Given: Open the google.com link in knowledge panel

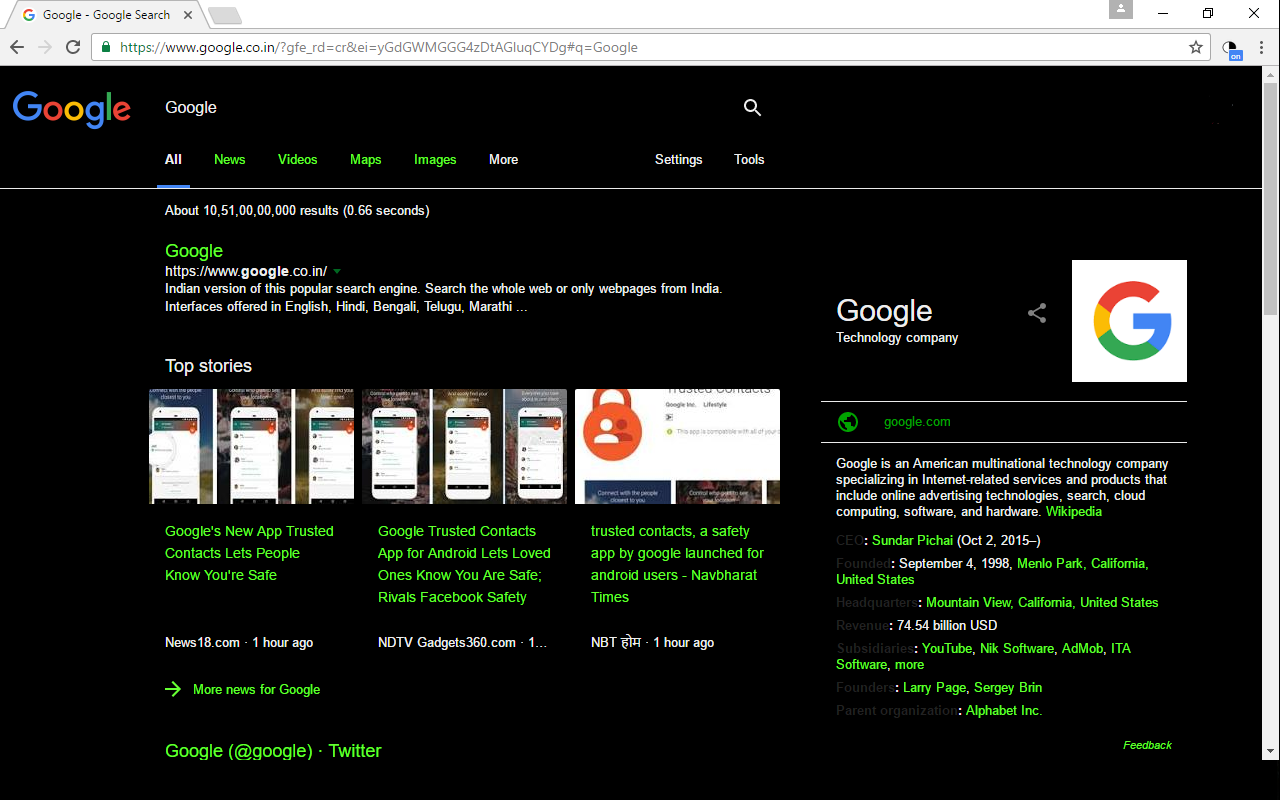Looking at the screenshot, I should point(917,422).
